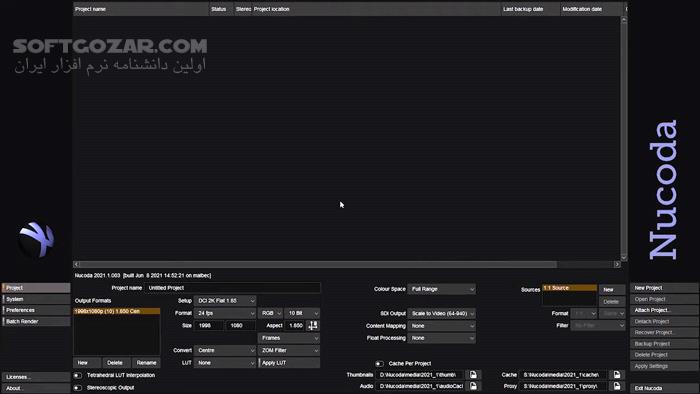The width and height of the screenshot is (700, 394).
Task: Sort by the Project name column header
Action: pyautogui.click(x=141, y=9)
